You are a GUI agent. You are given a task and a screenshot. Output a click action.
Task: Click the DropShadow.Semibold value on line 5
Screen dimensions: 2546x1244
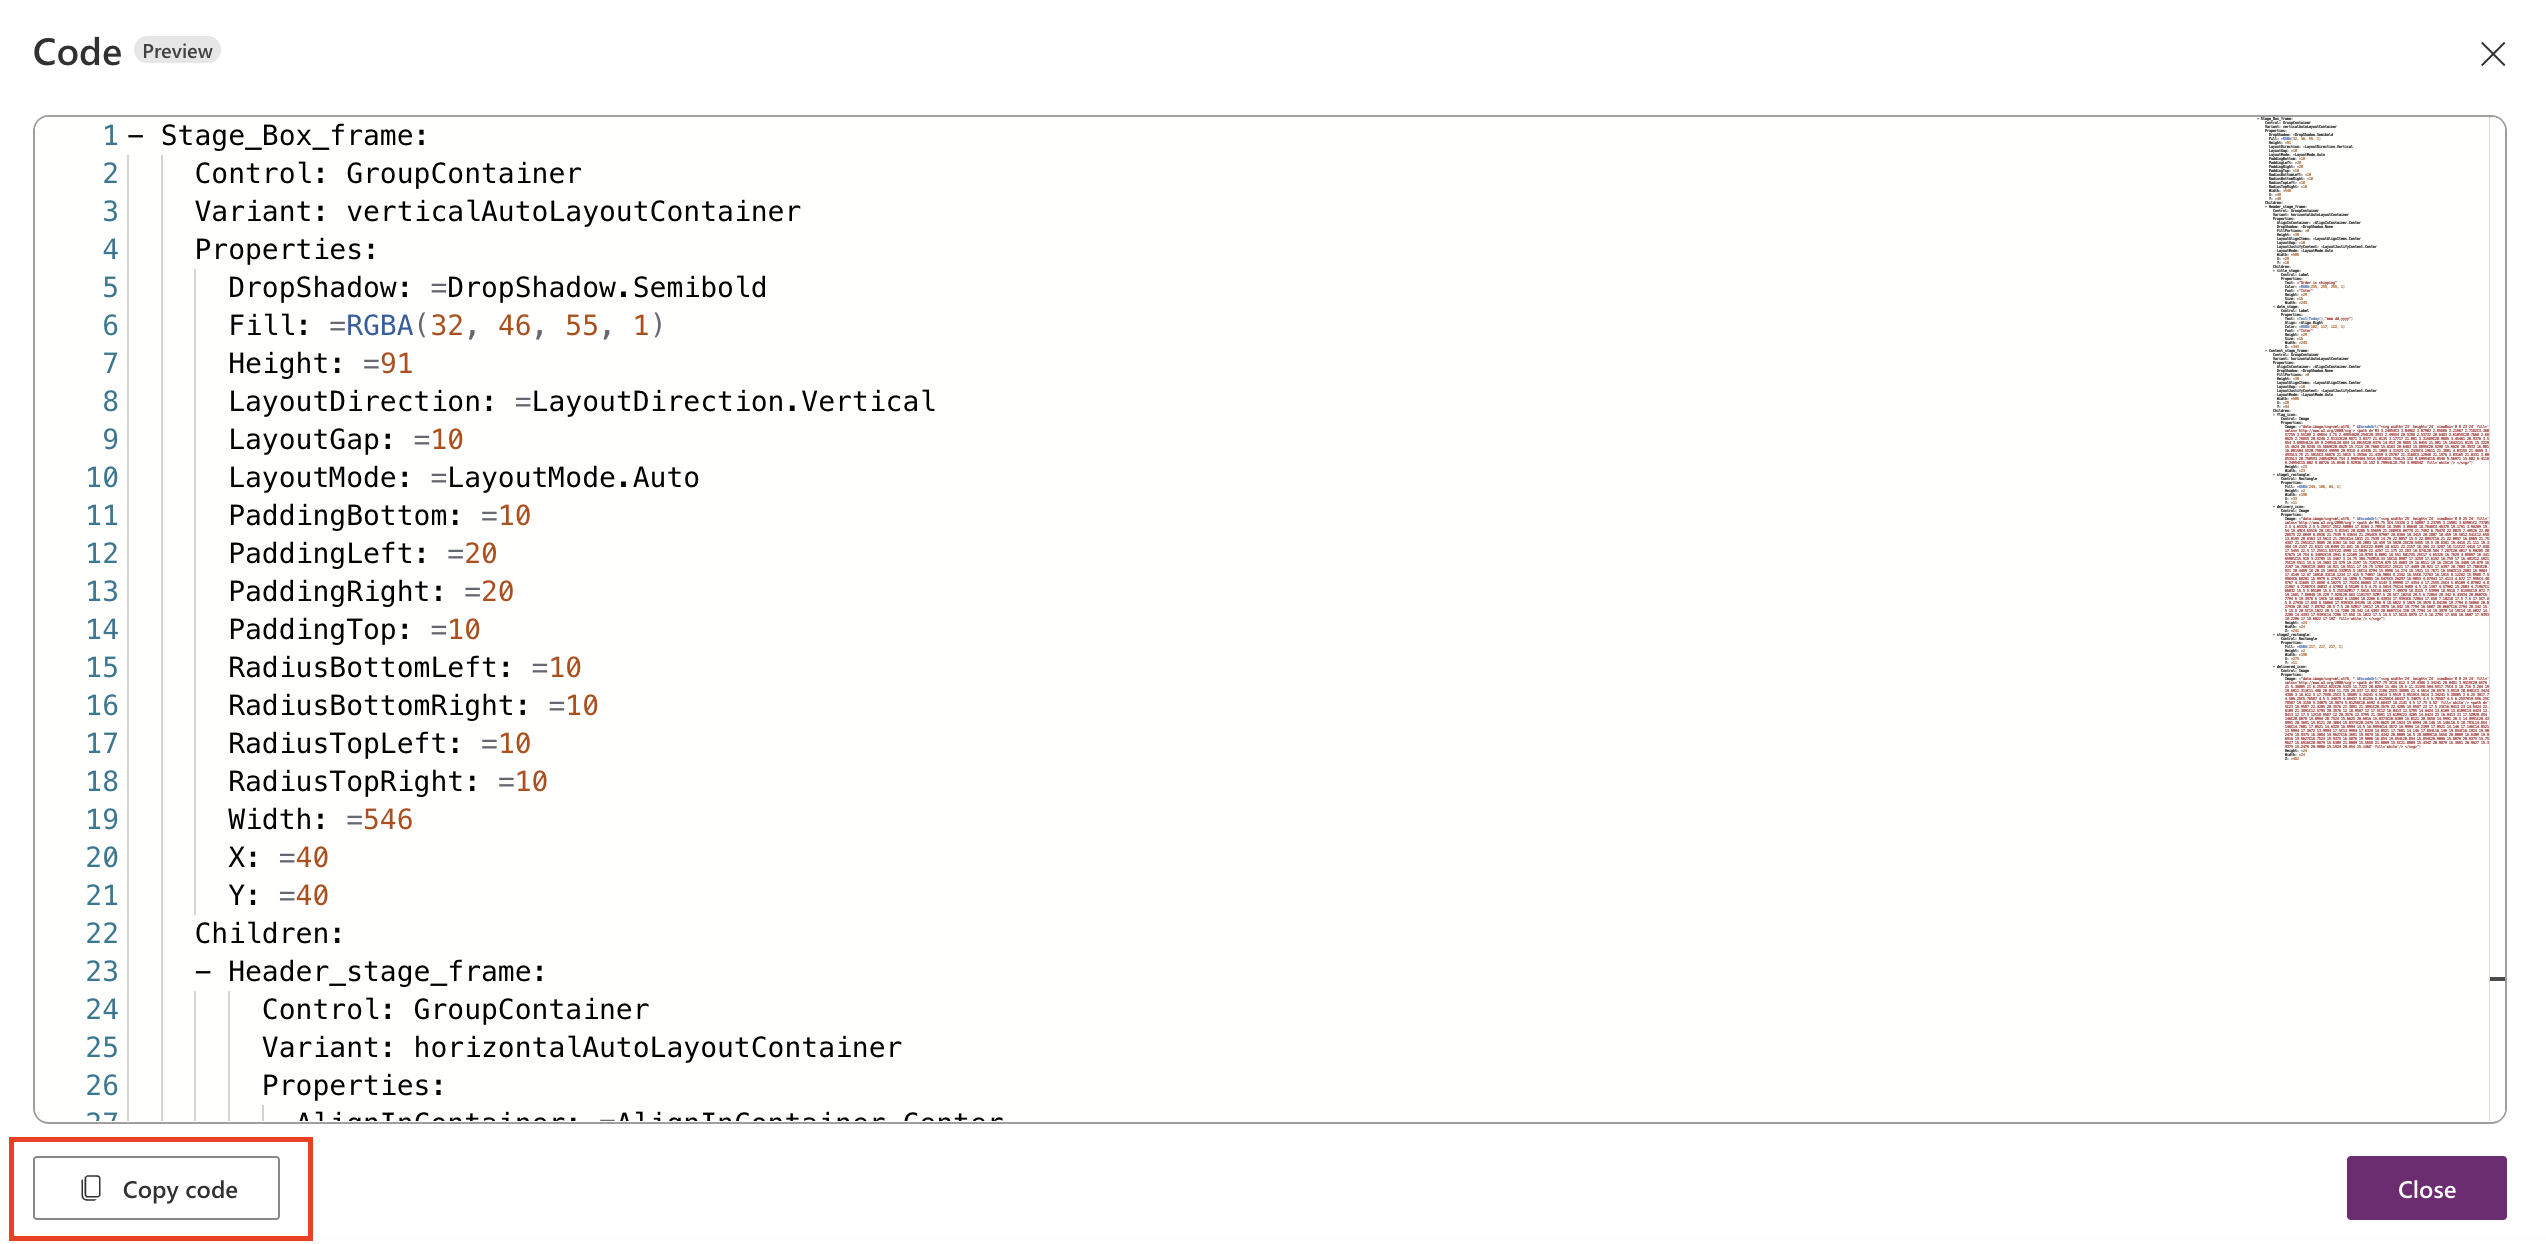[598, 287]
